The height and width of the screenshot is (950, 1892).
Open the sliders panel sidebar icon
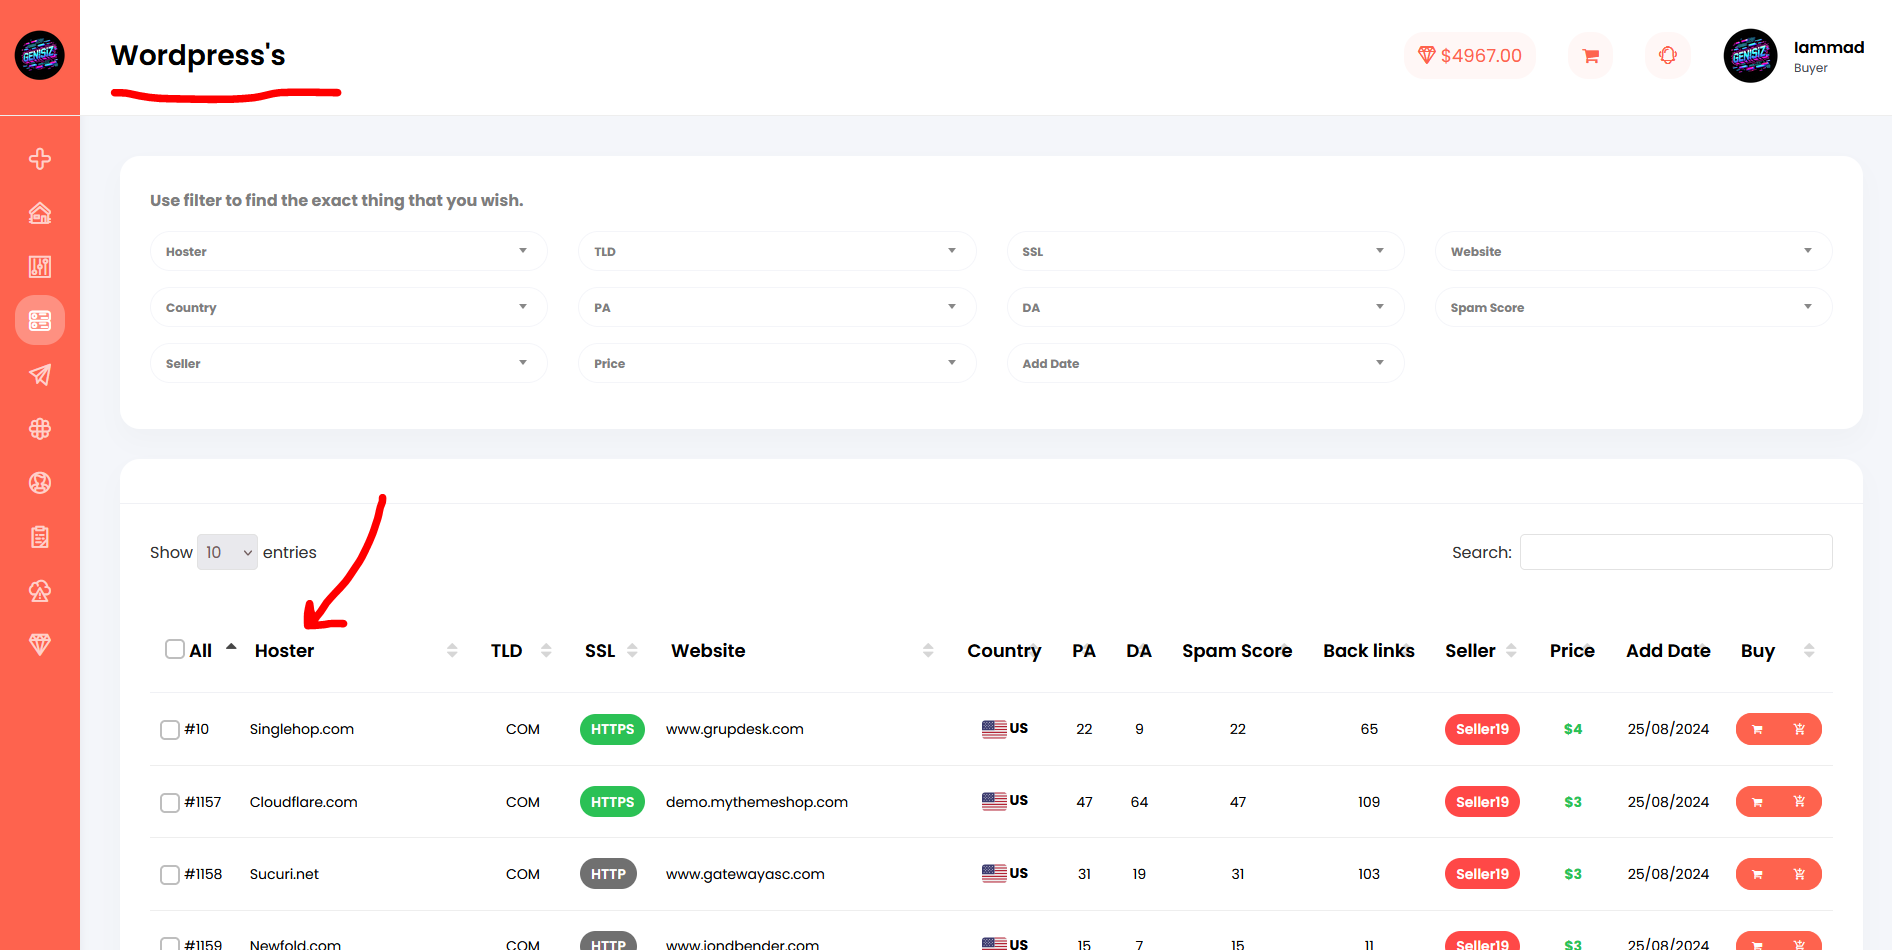point(40,267)
